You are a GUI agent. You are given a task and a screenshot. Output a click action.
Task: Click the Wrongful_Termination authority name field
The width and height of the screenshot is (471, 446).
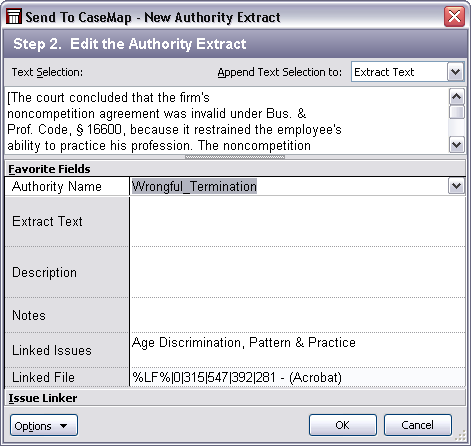(289, 186)
